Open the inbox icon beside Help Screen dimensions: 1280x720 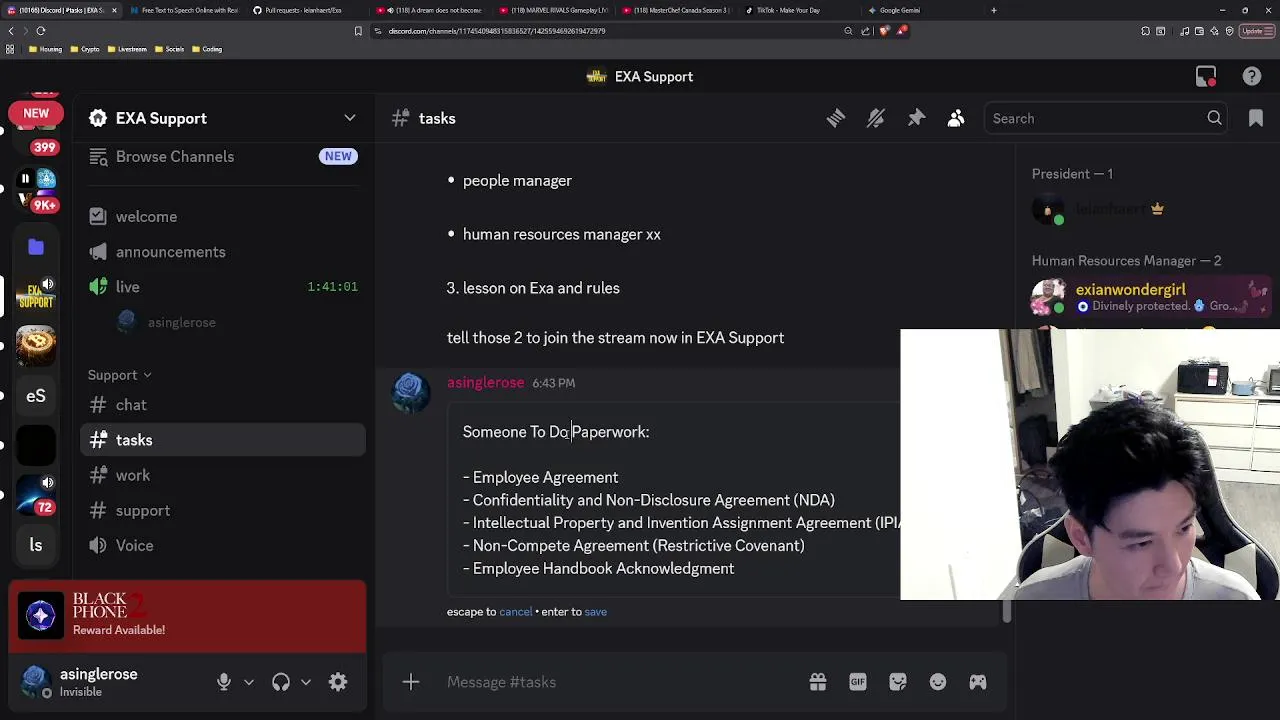tap(1206, 77)
